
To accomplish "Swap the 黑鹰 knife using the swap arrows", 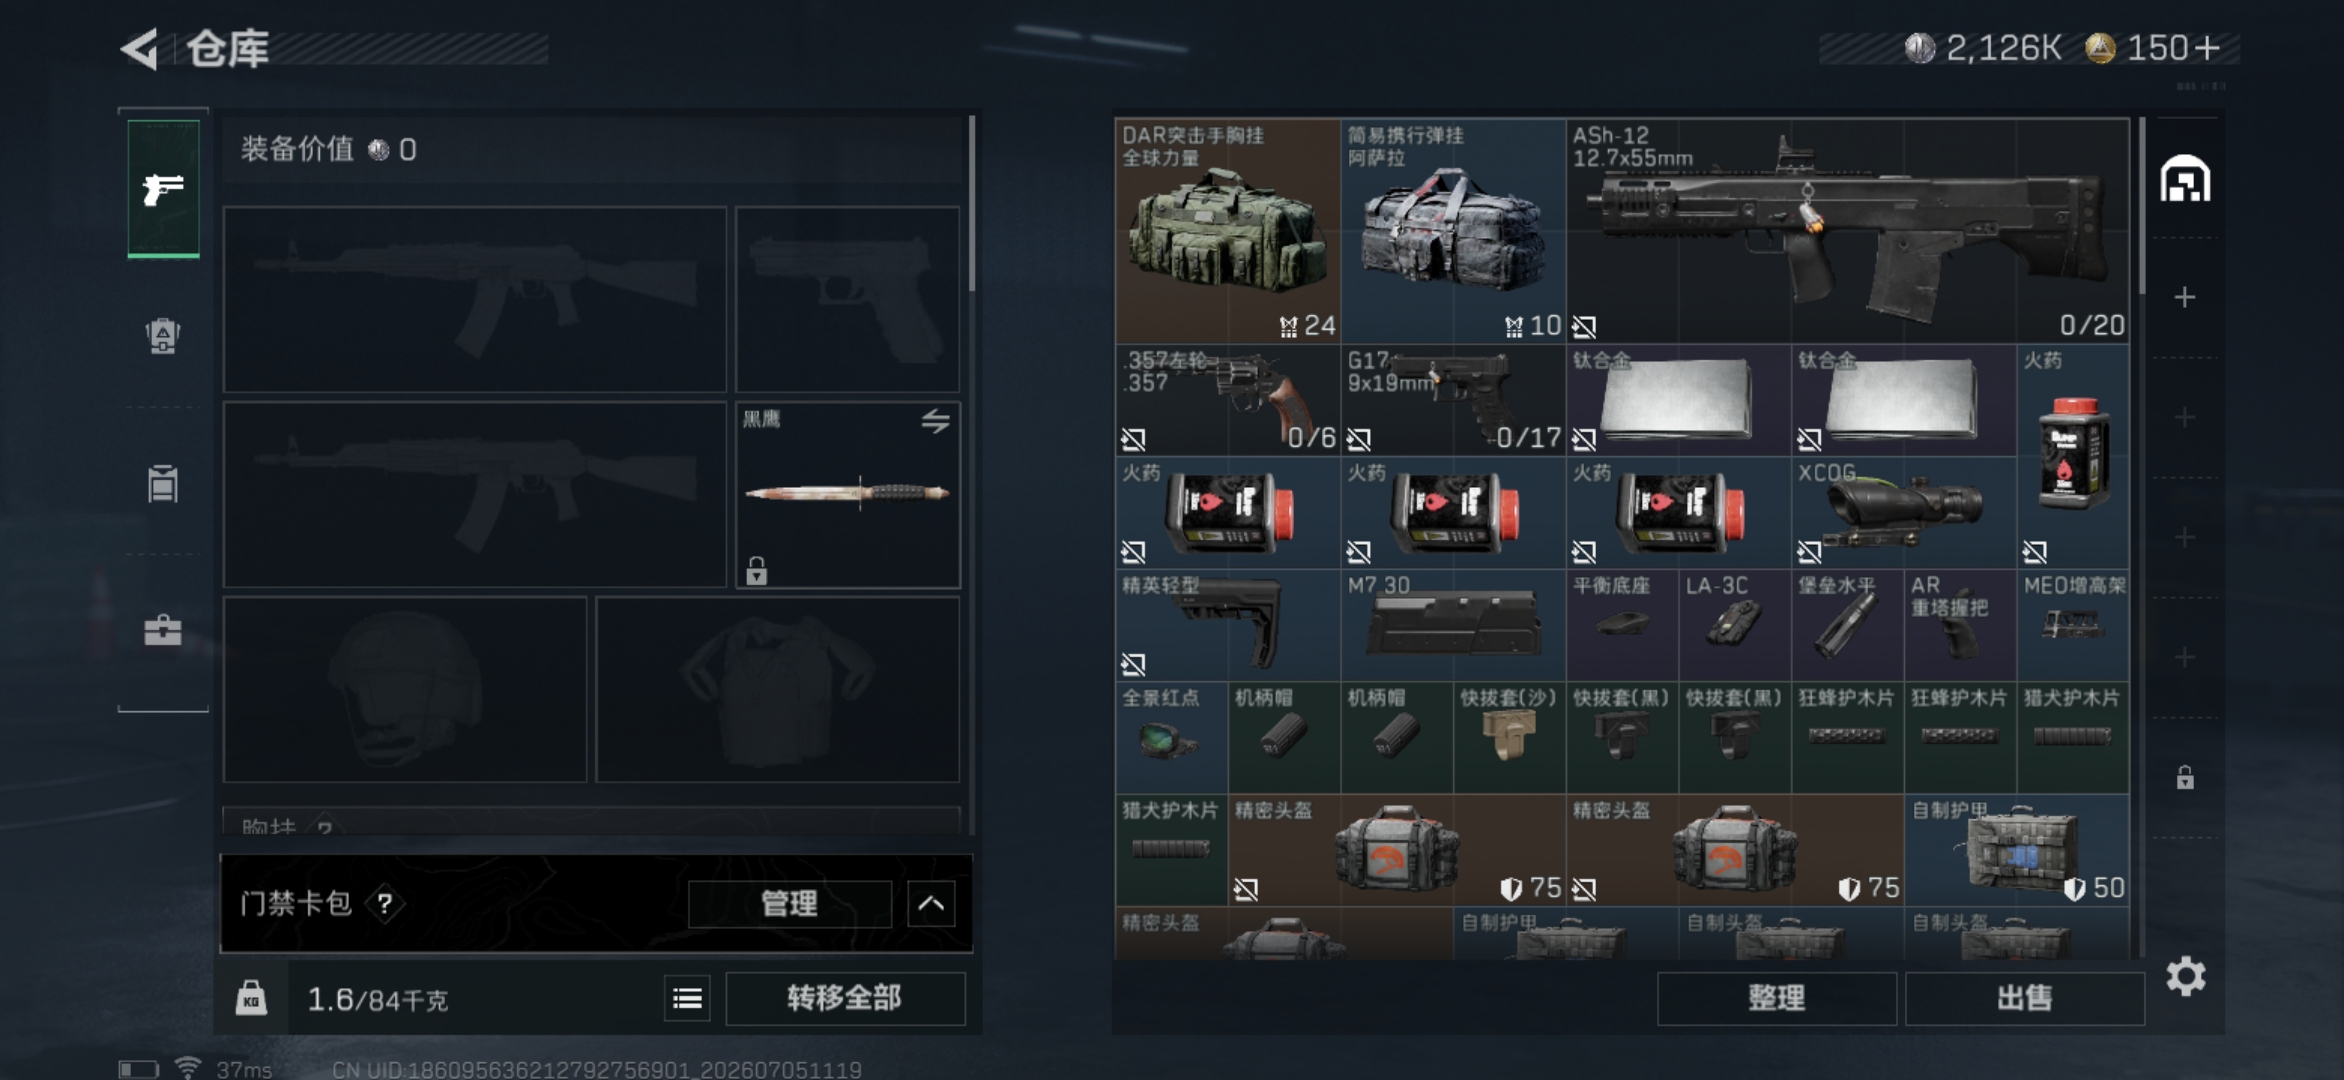I will (x=935, y=421).
